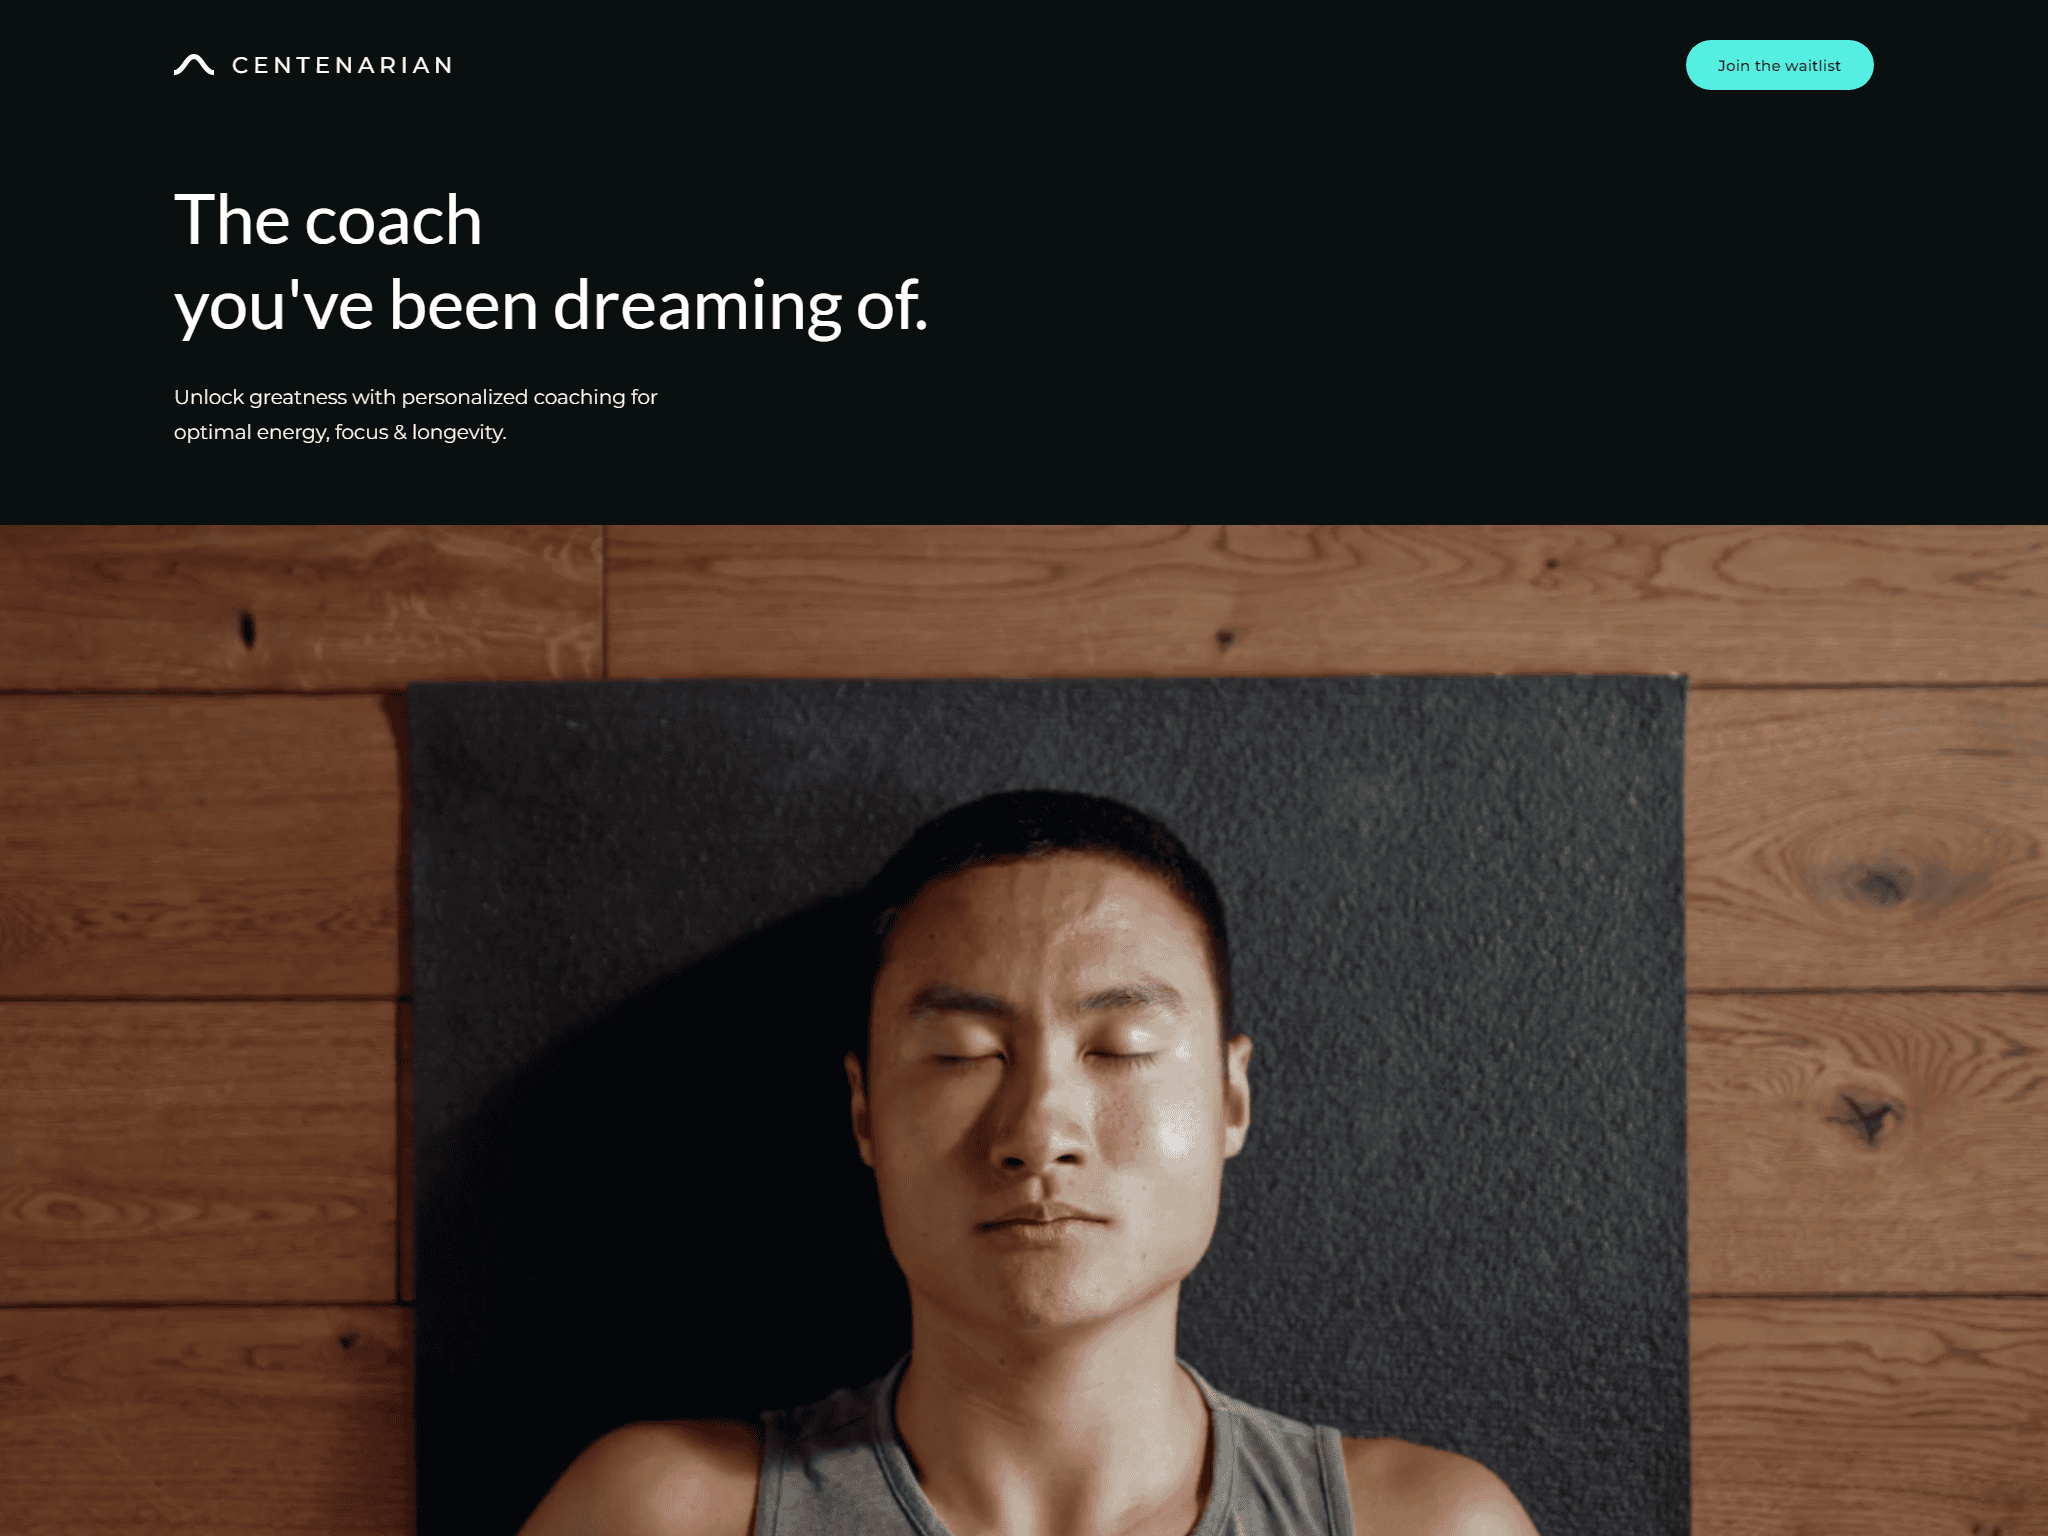2048x1536 pixels.
Task: Click the Join the waitlist button
Action: coord(1779,65)
